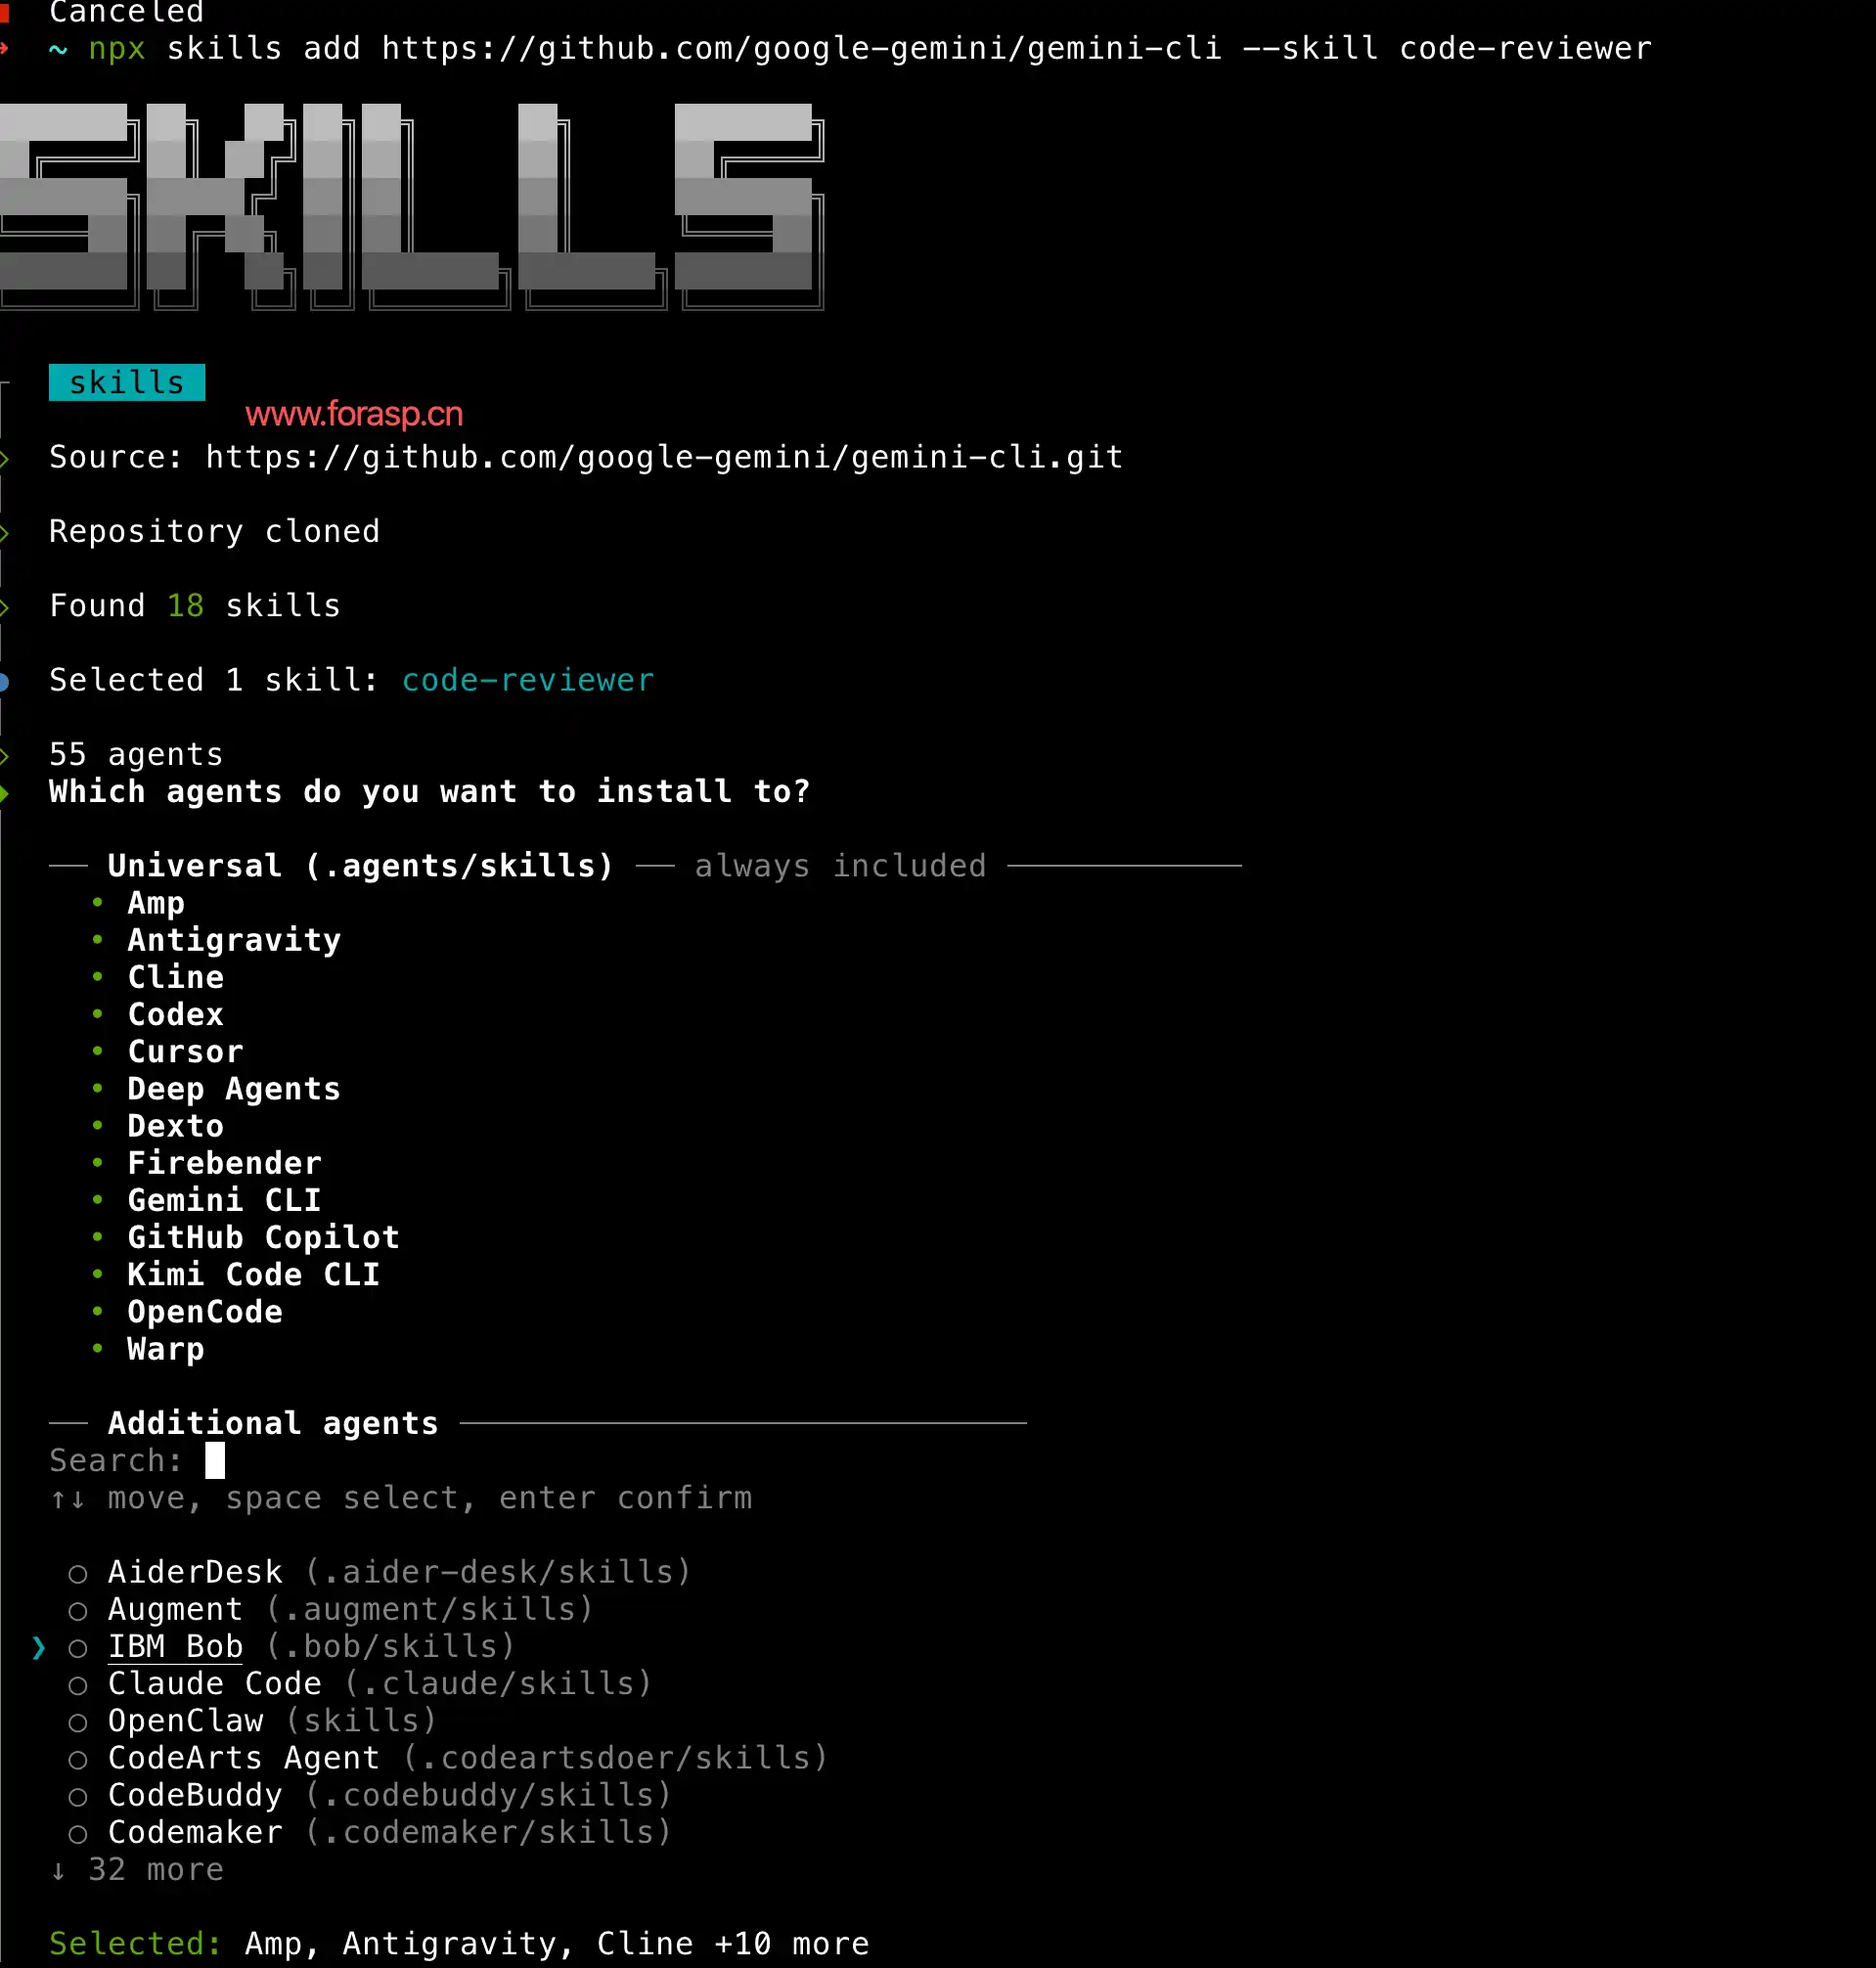
Task: Click the (.bob/skills) path text
Action: (x=390, y=1646)
